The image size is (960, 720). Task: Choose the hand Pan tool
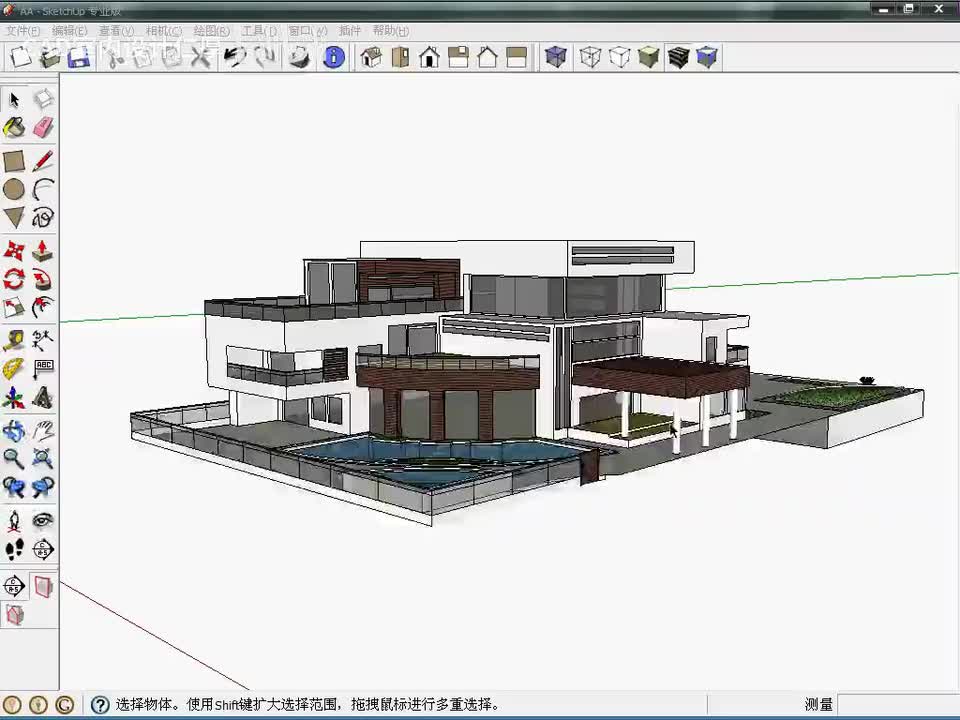(43, 431)
